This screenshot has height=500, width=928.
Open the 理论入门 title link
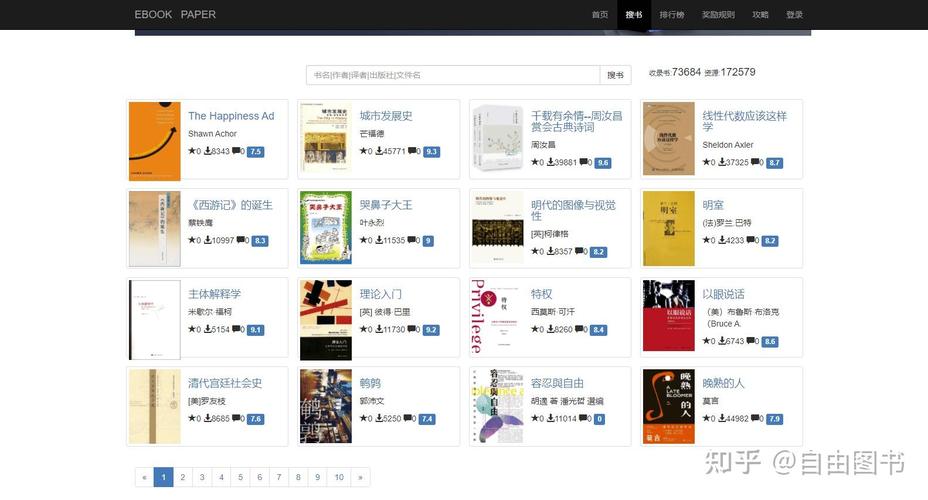381,294
